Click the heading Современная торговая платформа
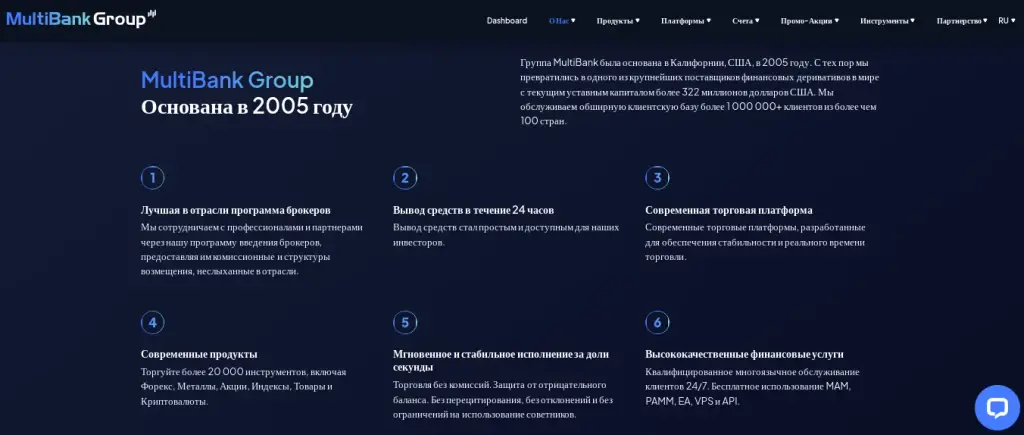Viewport: 1024px width, 435px height. pyautogui.click(x=729, y=210)
